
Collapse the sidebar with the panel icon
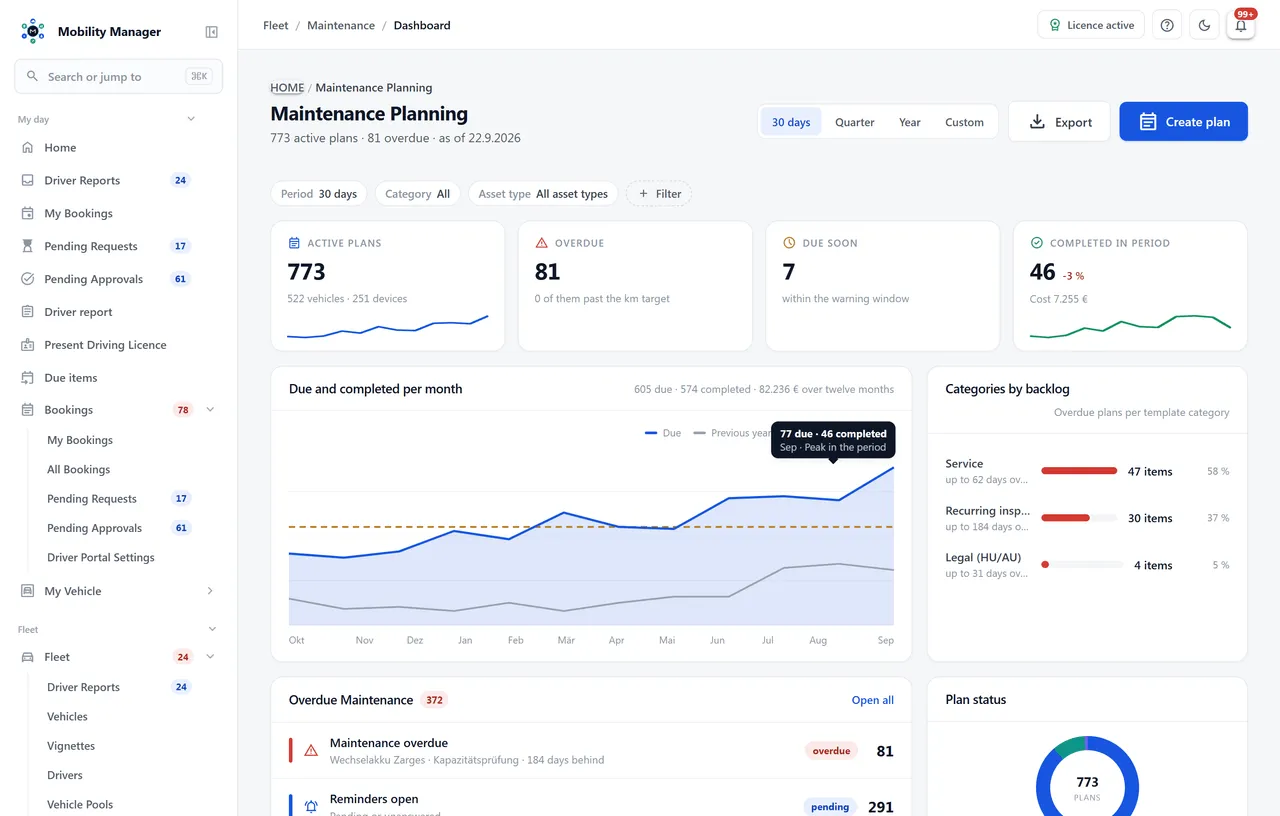(212, 32)
